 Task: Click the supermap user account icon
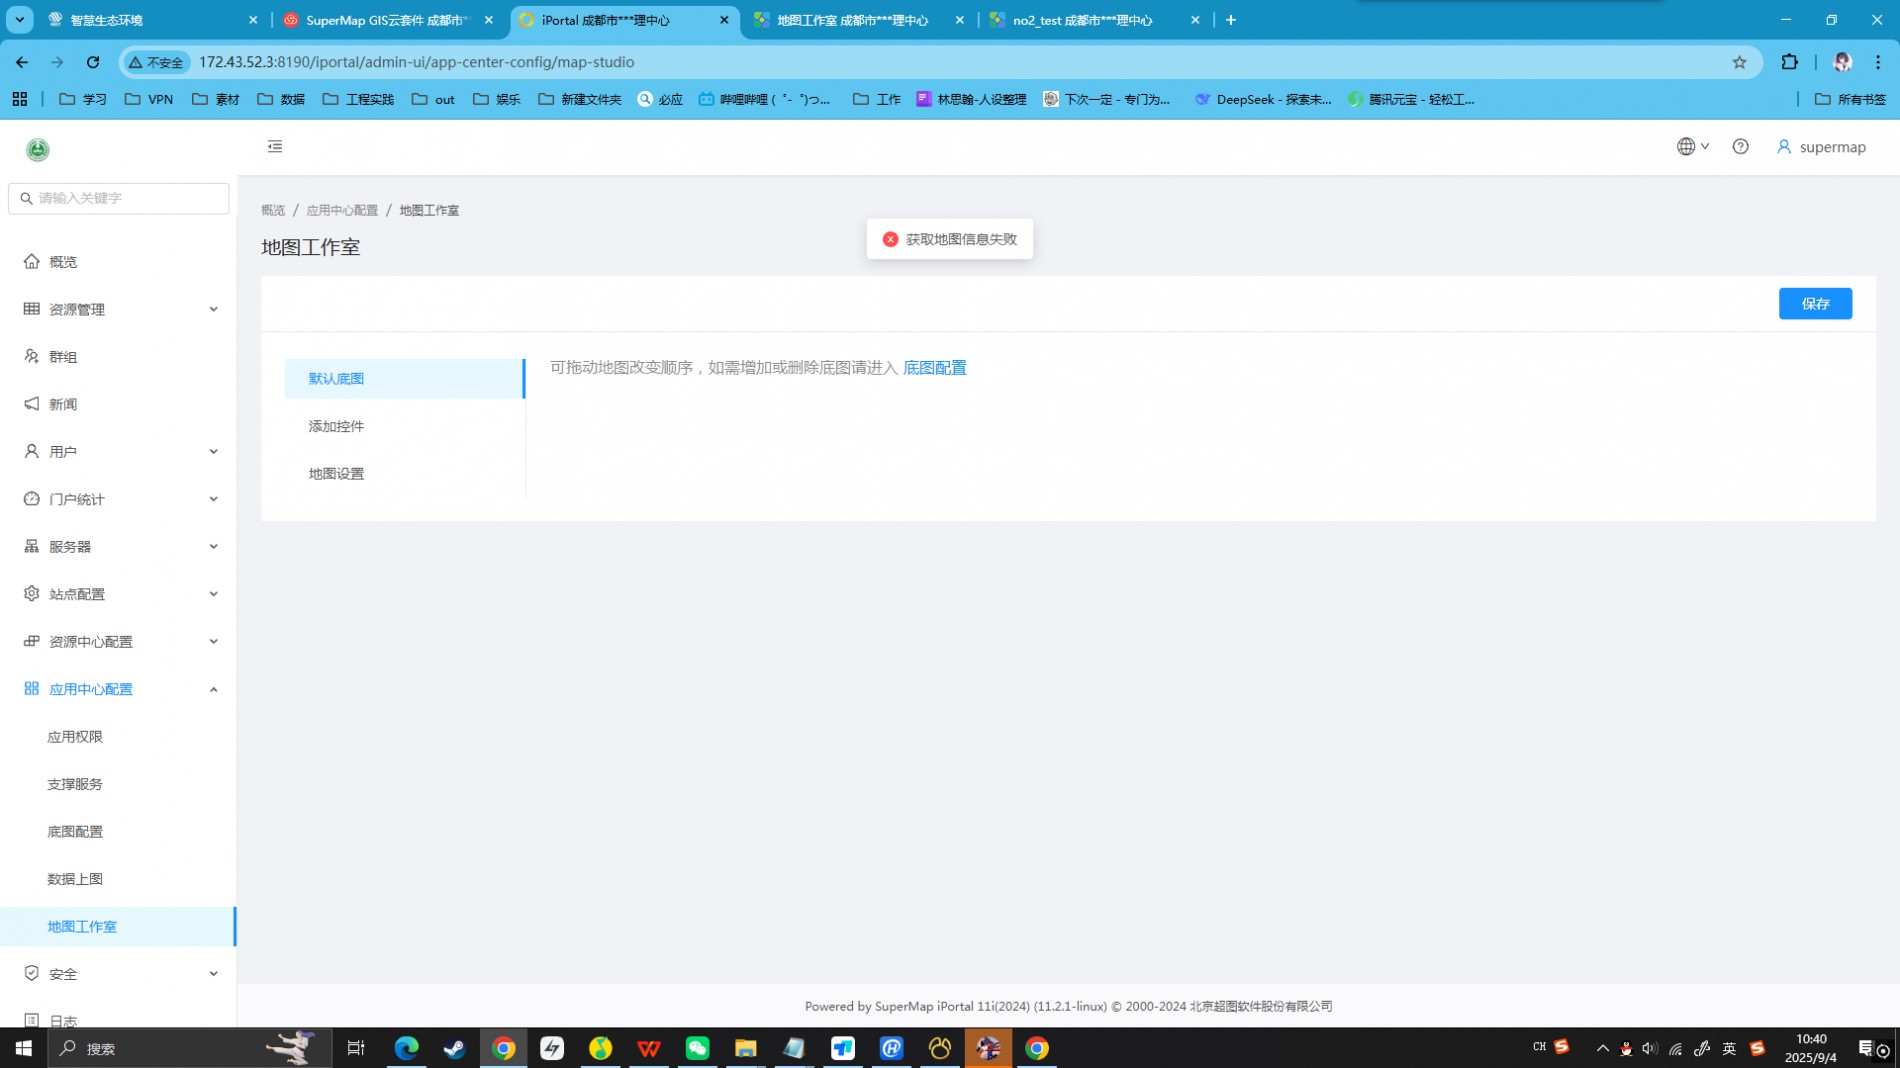tap(1783, 147)
